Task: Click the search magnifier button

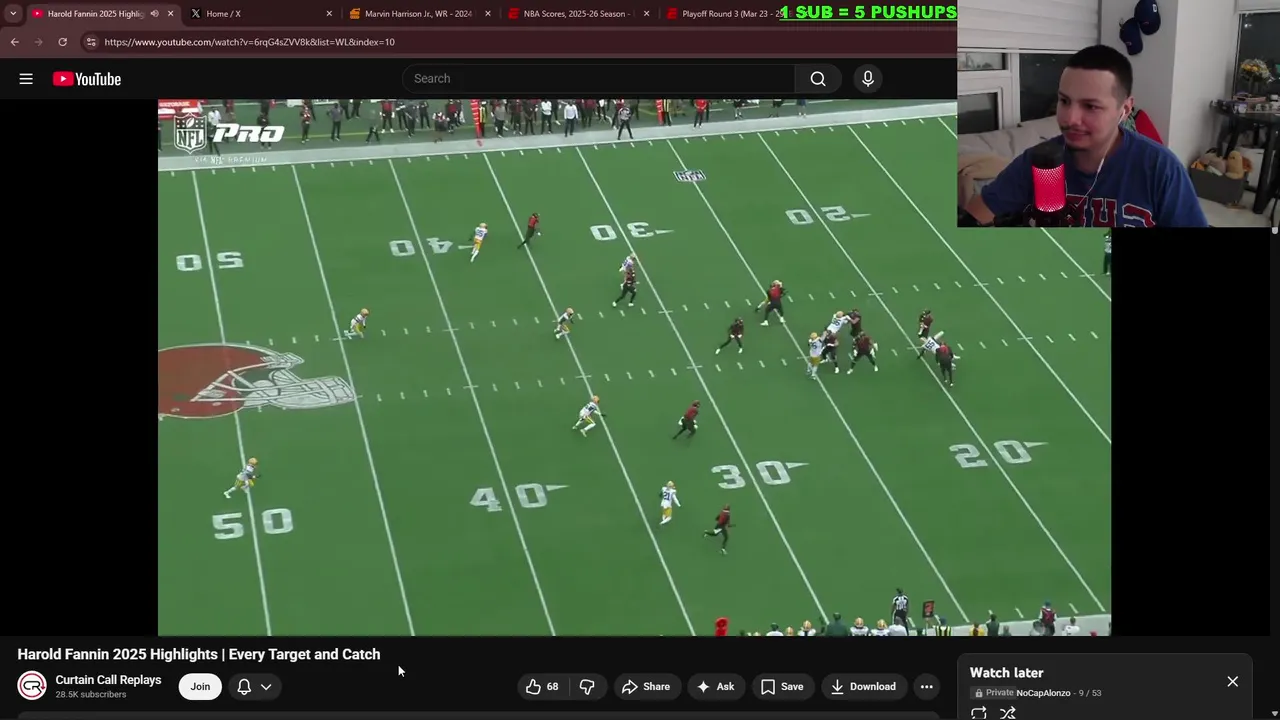Action: pos(818,79)
